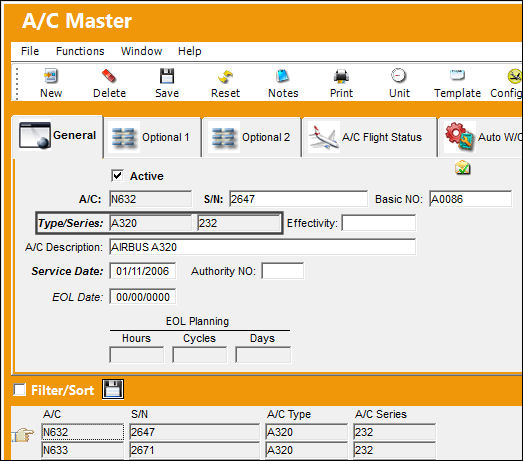This screenshot has height=461, width=523.
Task: Click the A/C Type column header
Action: coord(289,414)
